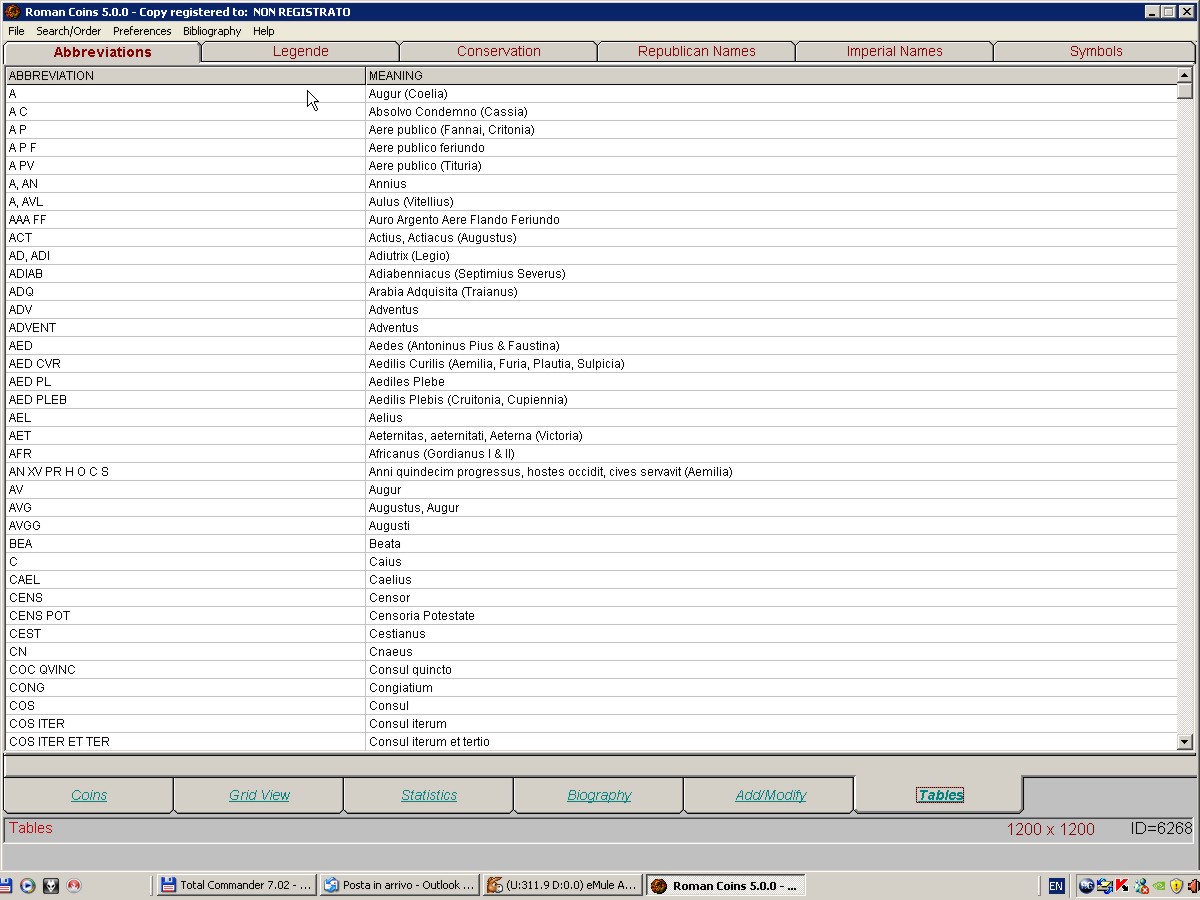Click the A P F abbreviation cell

pyautogui.click(x=185, y=148)
